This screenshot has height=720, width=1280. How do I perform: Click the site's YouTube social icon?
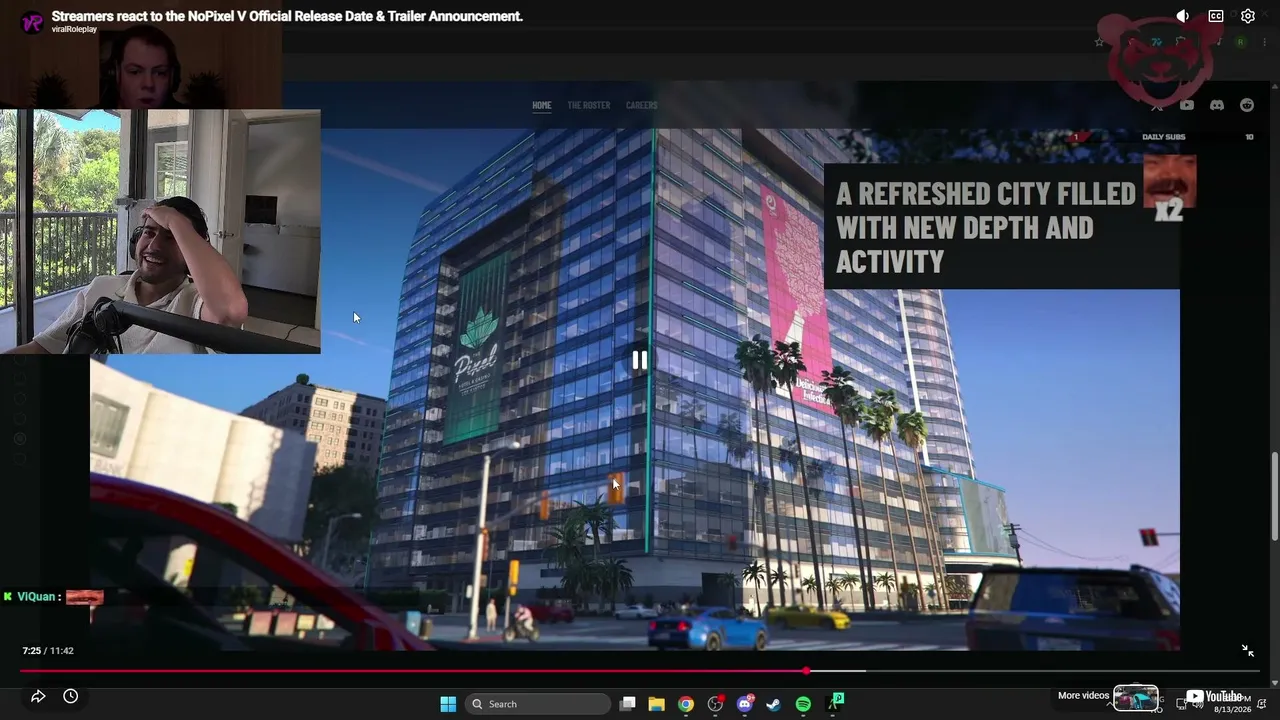click(1186, 105)
